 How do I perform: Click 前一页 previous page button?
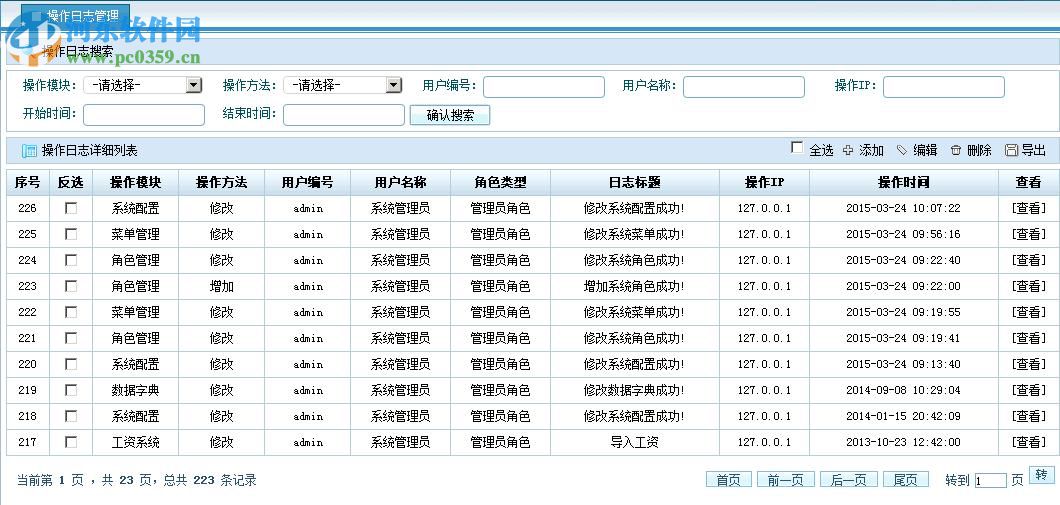click(786, 480)
